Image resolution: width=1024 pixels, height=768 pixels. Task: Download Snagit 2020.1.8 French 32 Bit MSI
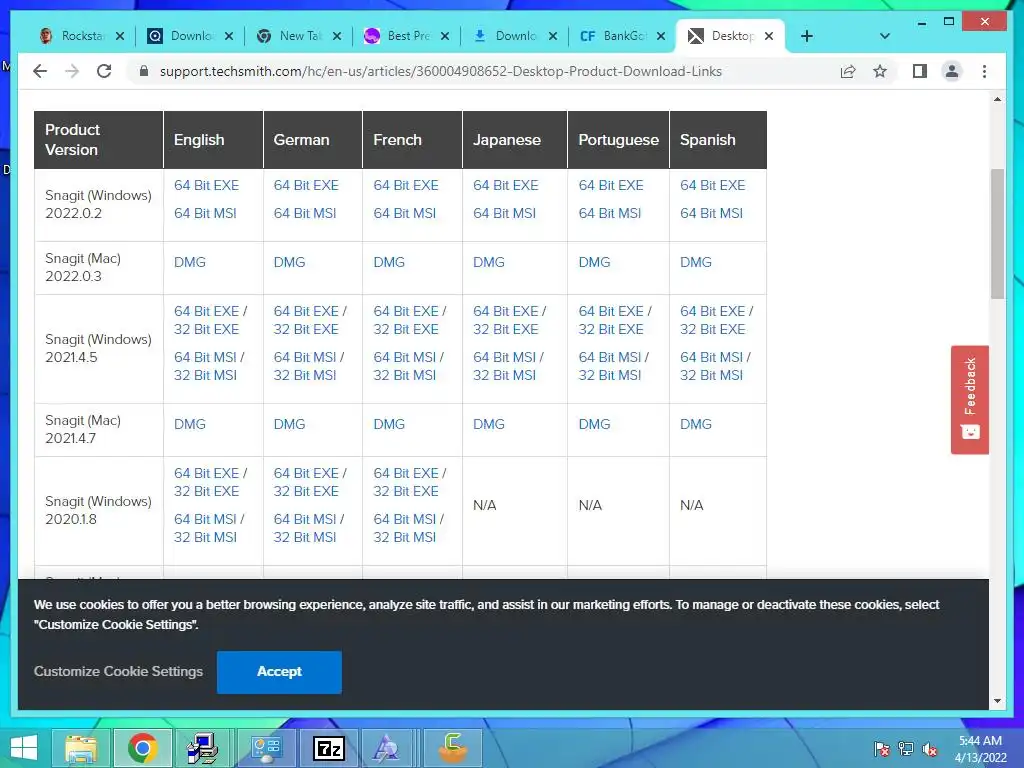(x=404, y=537)
